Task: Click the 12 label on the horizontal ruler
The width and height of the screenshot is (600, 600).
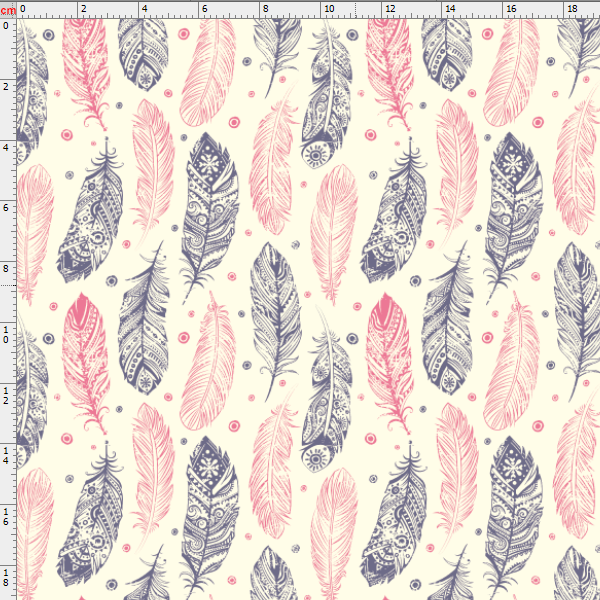Action: pos(390,9)
